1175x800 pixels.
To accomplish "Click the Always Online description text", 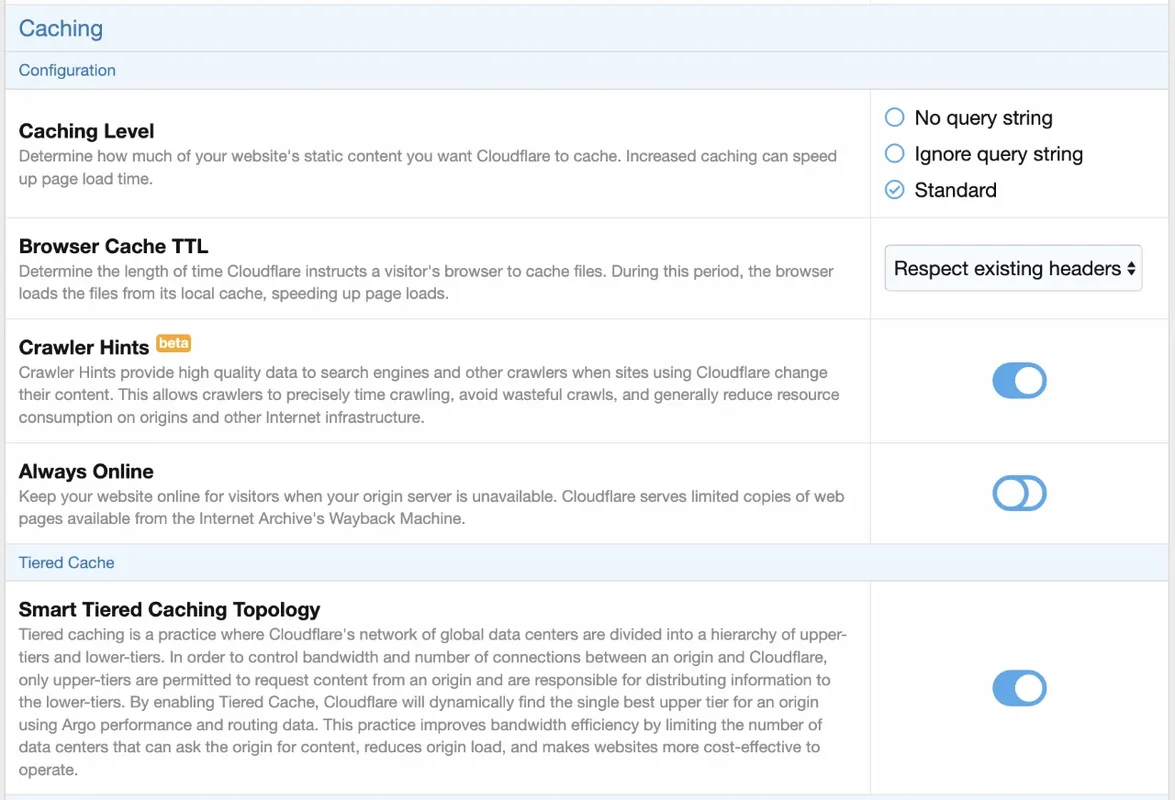I will pos(430,506).
